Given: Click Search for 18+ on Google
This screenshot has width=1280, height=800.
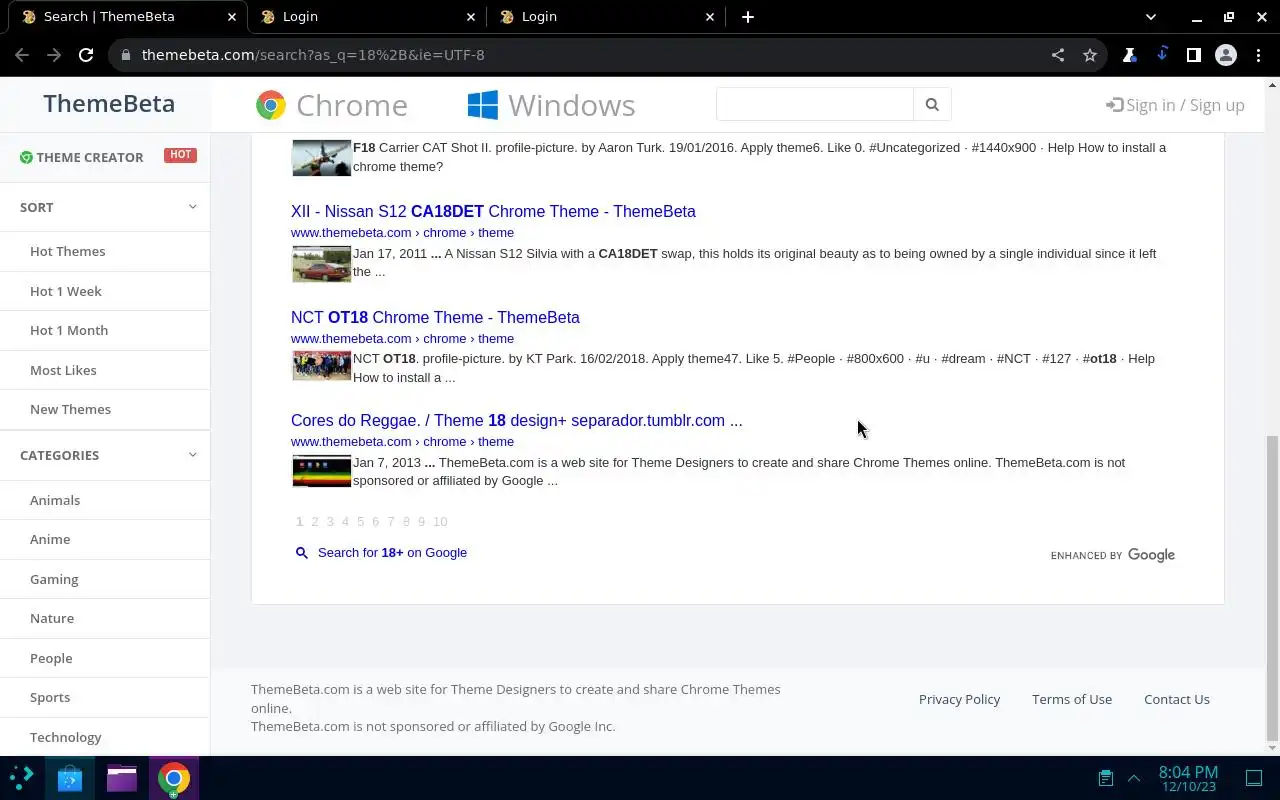Looking at the screenshot, I should click(x=392, y=553).
